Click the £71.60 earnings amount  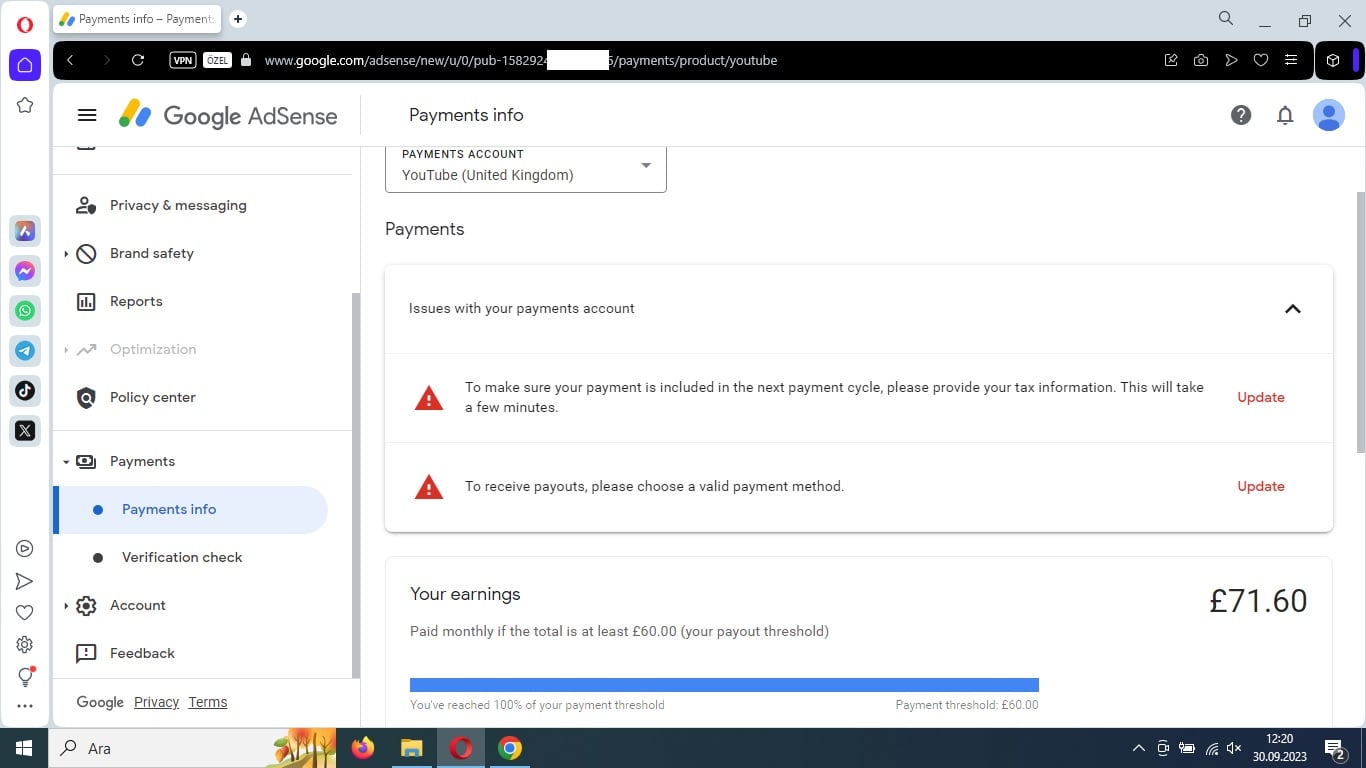(x=1258, y=601)
